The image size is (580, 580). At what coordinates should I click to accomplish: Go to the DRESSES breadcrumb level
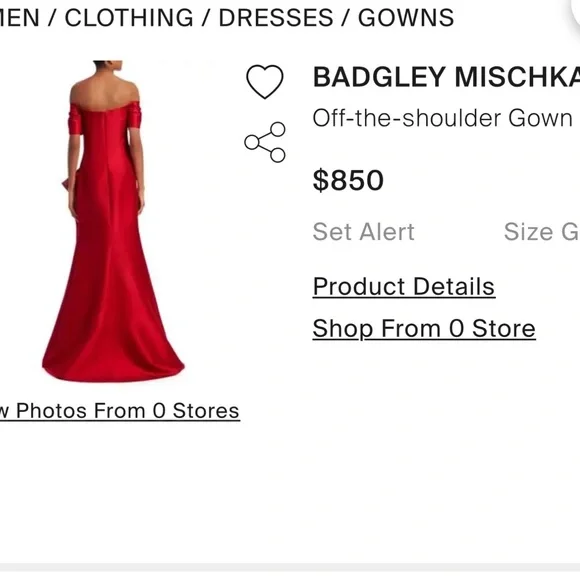click(x=276, y=17)
